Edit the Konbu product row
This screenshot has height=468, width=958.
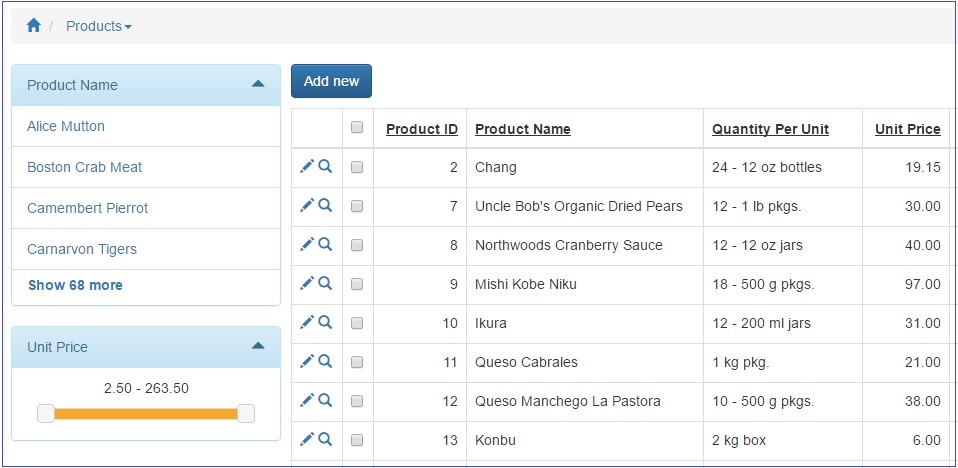[x=307, y=439]
